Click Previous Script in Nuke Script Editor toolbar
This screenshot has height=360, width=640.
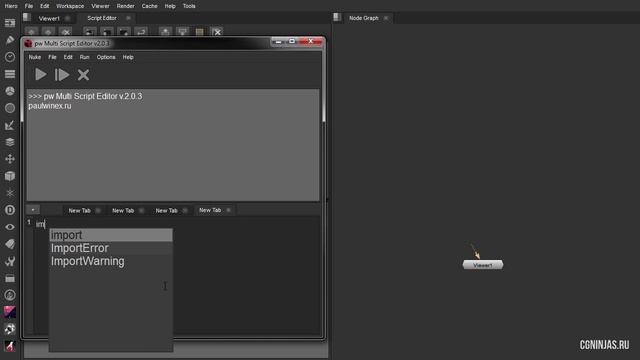pyautogui.click(x=31, y=32)
